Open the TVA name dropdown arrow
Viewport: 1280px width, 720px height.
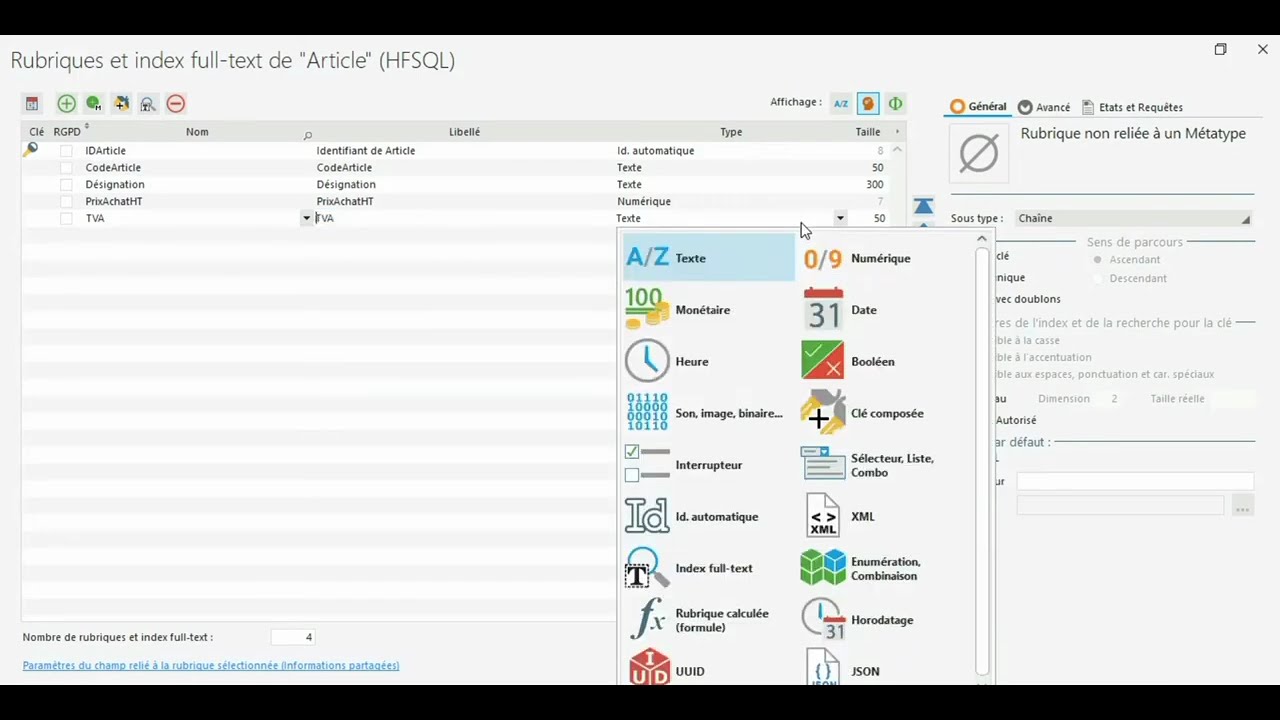(306, 218)
